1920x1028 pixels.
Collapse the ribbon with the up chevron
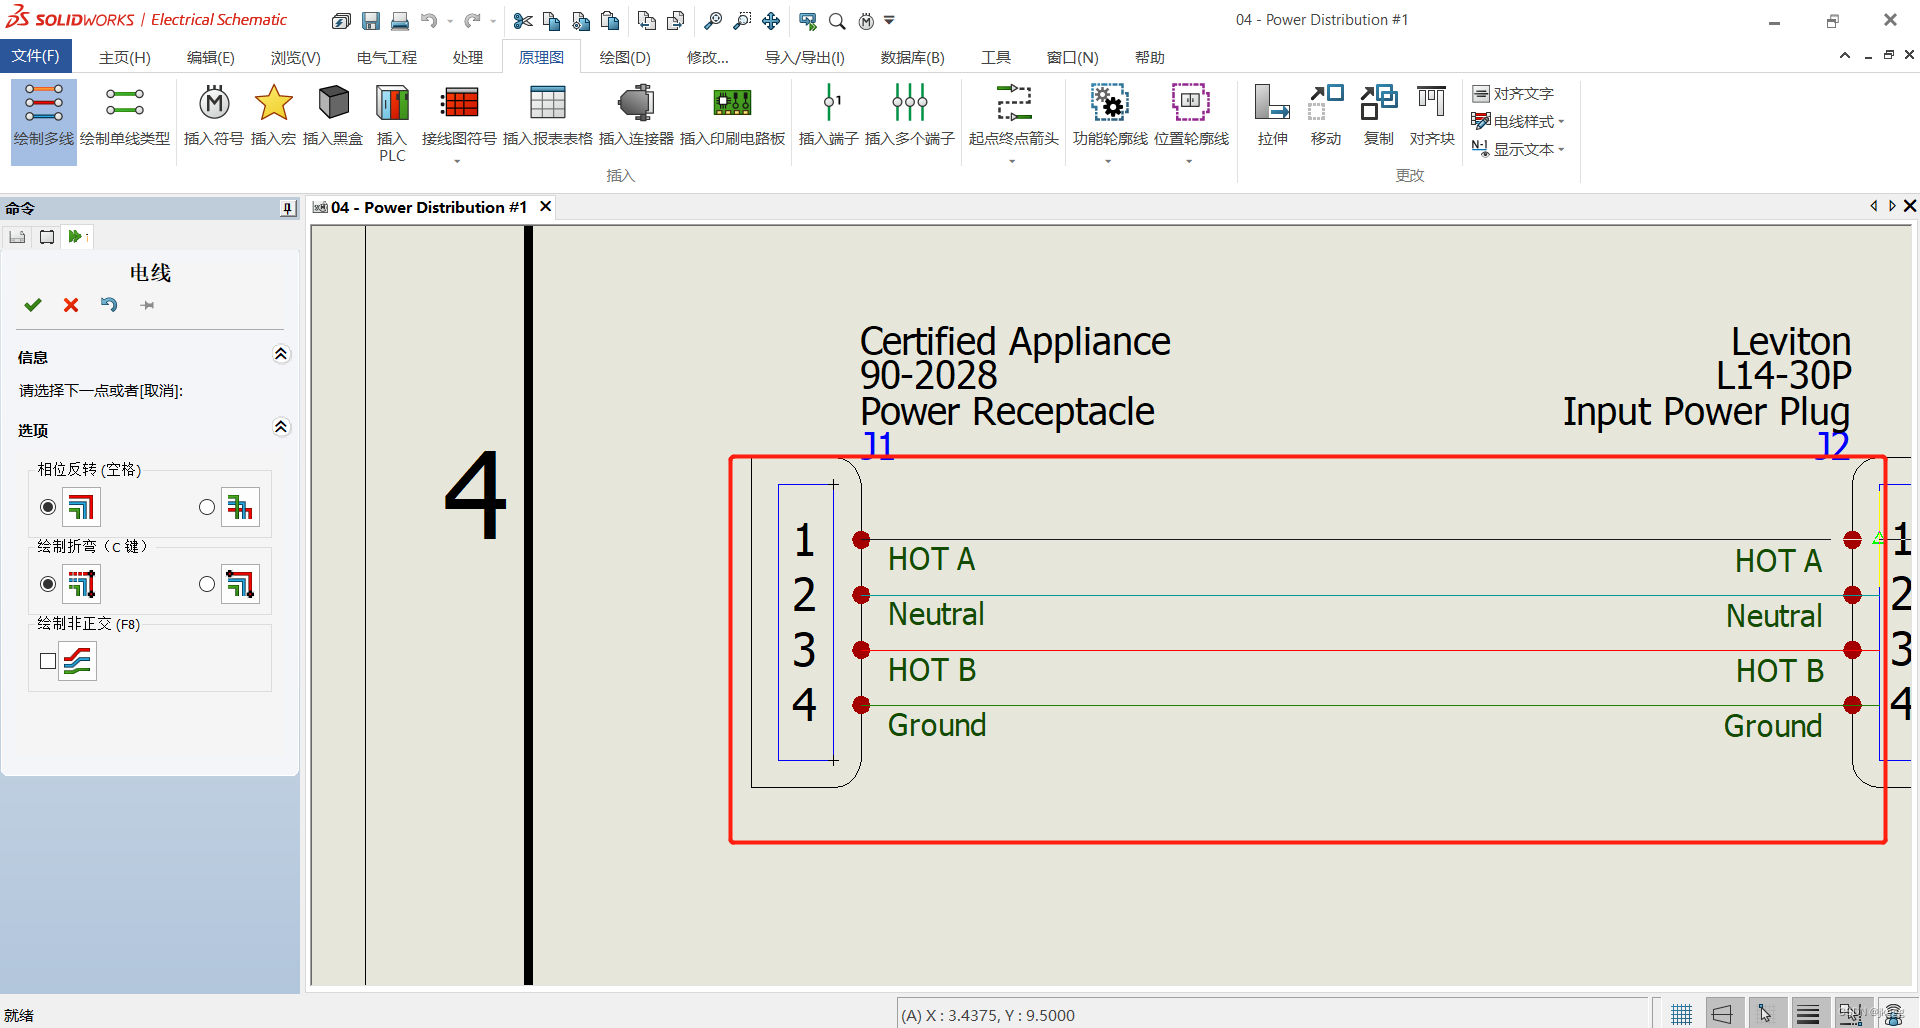1844,55
